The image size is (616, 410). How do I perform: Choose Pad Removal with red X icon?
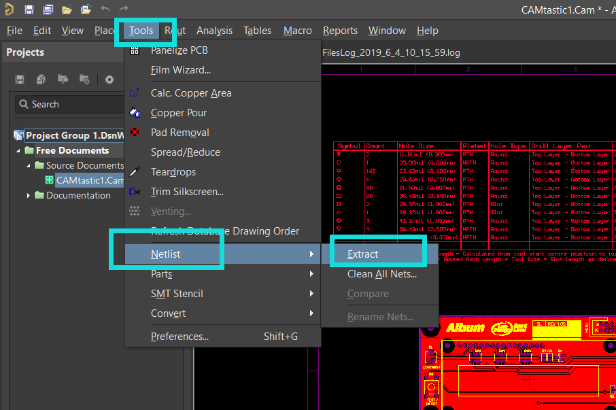[180, 132]
